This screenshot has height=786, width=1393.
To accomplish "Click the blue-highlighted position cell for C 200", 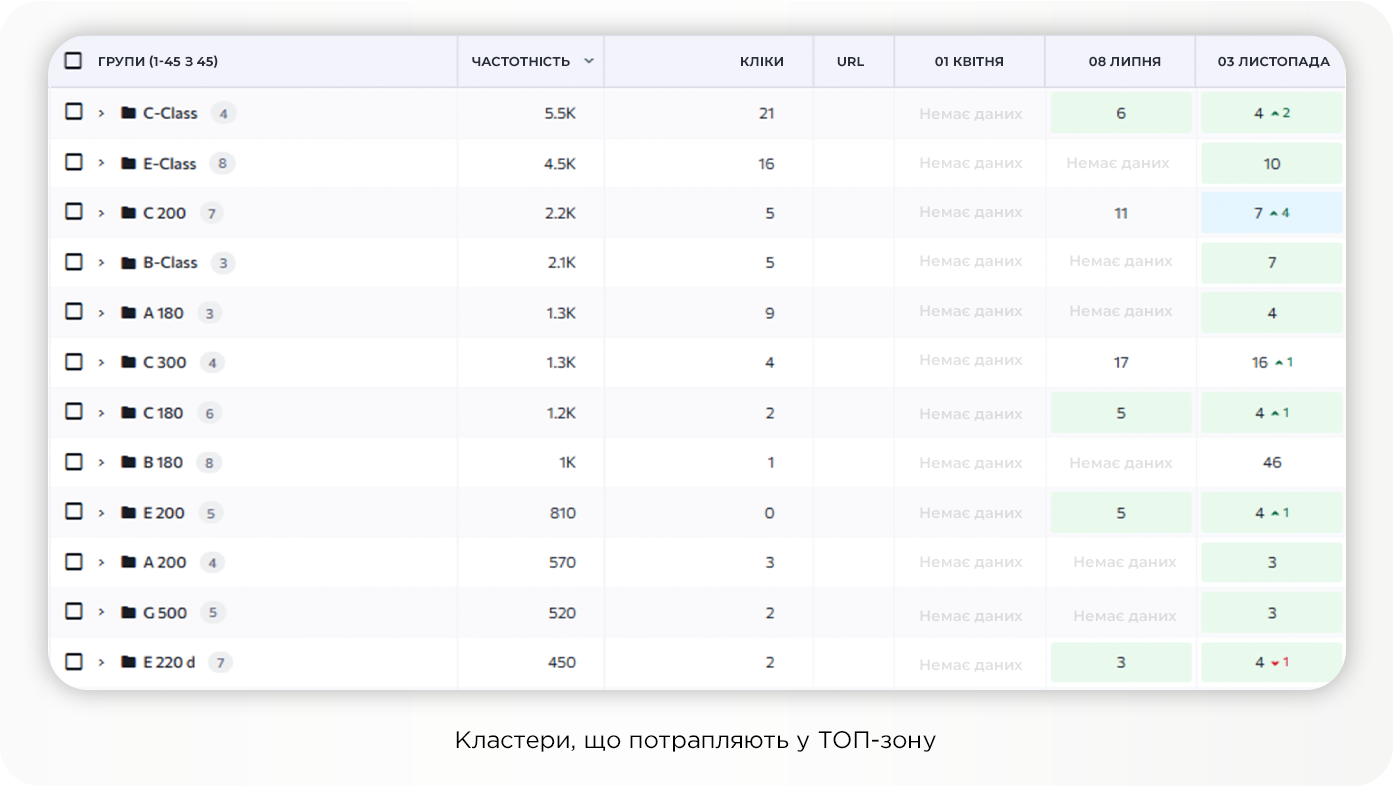I will (x=1271, y=213).
